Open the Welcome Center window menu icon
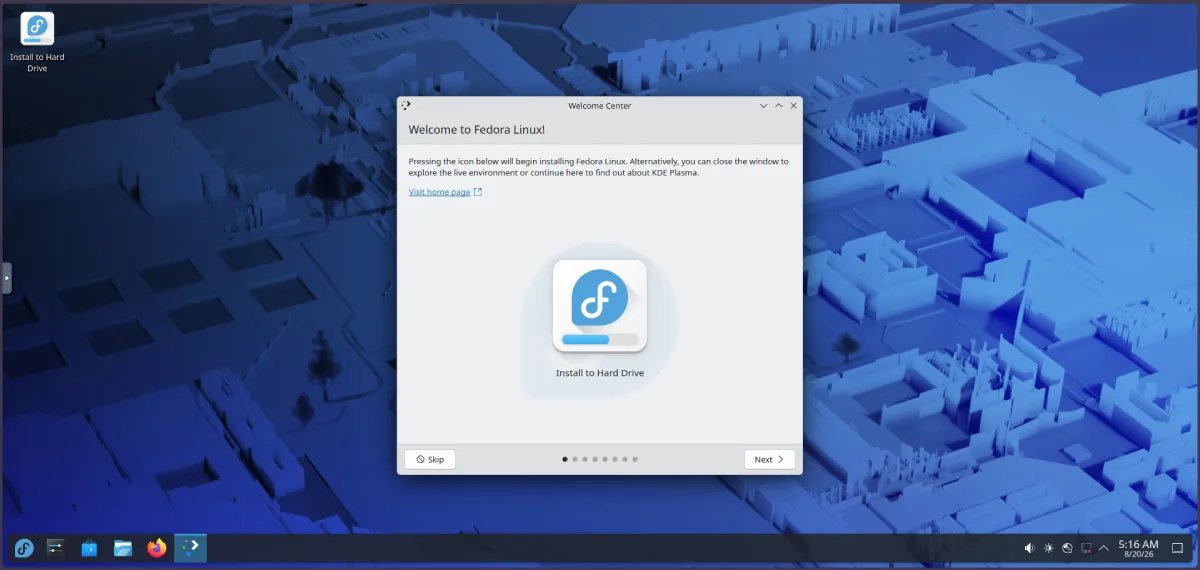This screenshot has width=1200, height=570. pos(406,105)
